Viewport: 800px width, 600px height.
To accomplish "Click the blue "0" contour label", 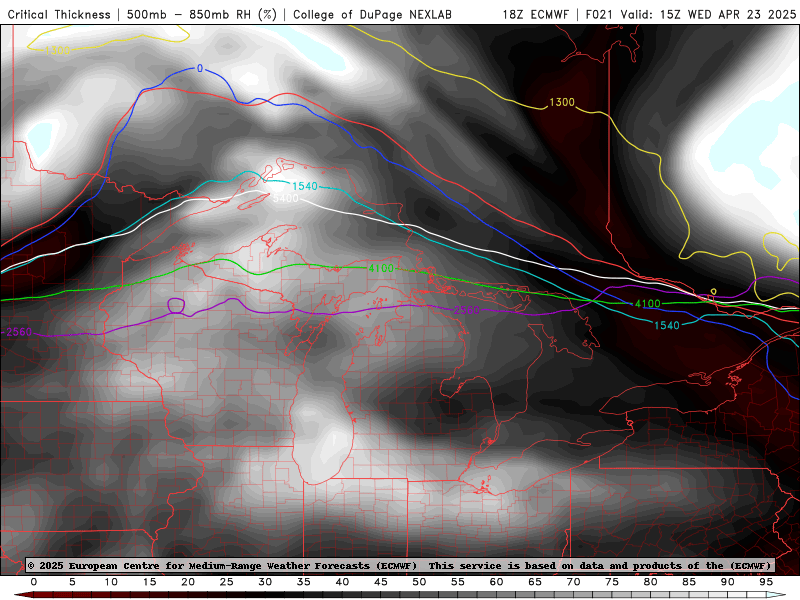I will [200, 68].
